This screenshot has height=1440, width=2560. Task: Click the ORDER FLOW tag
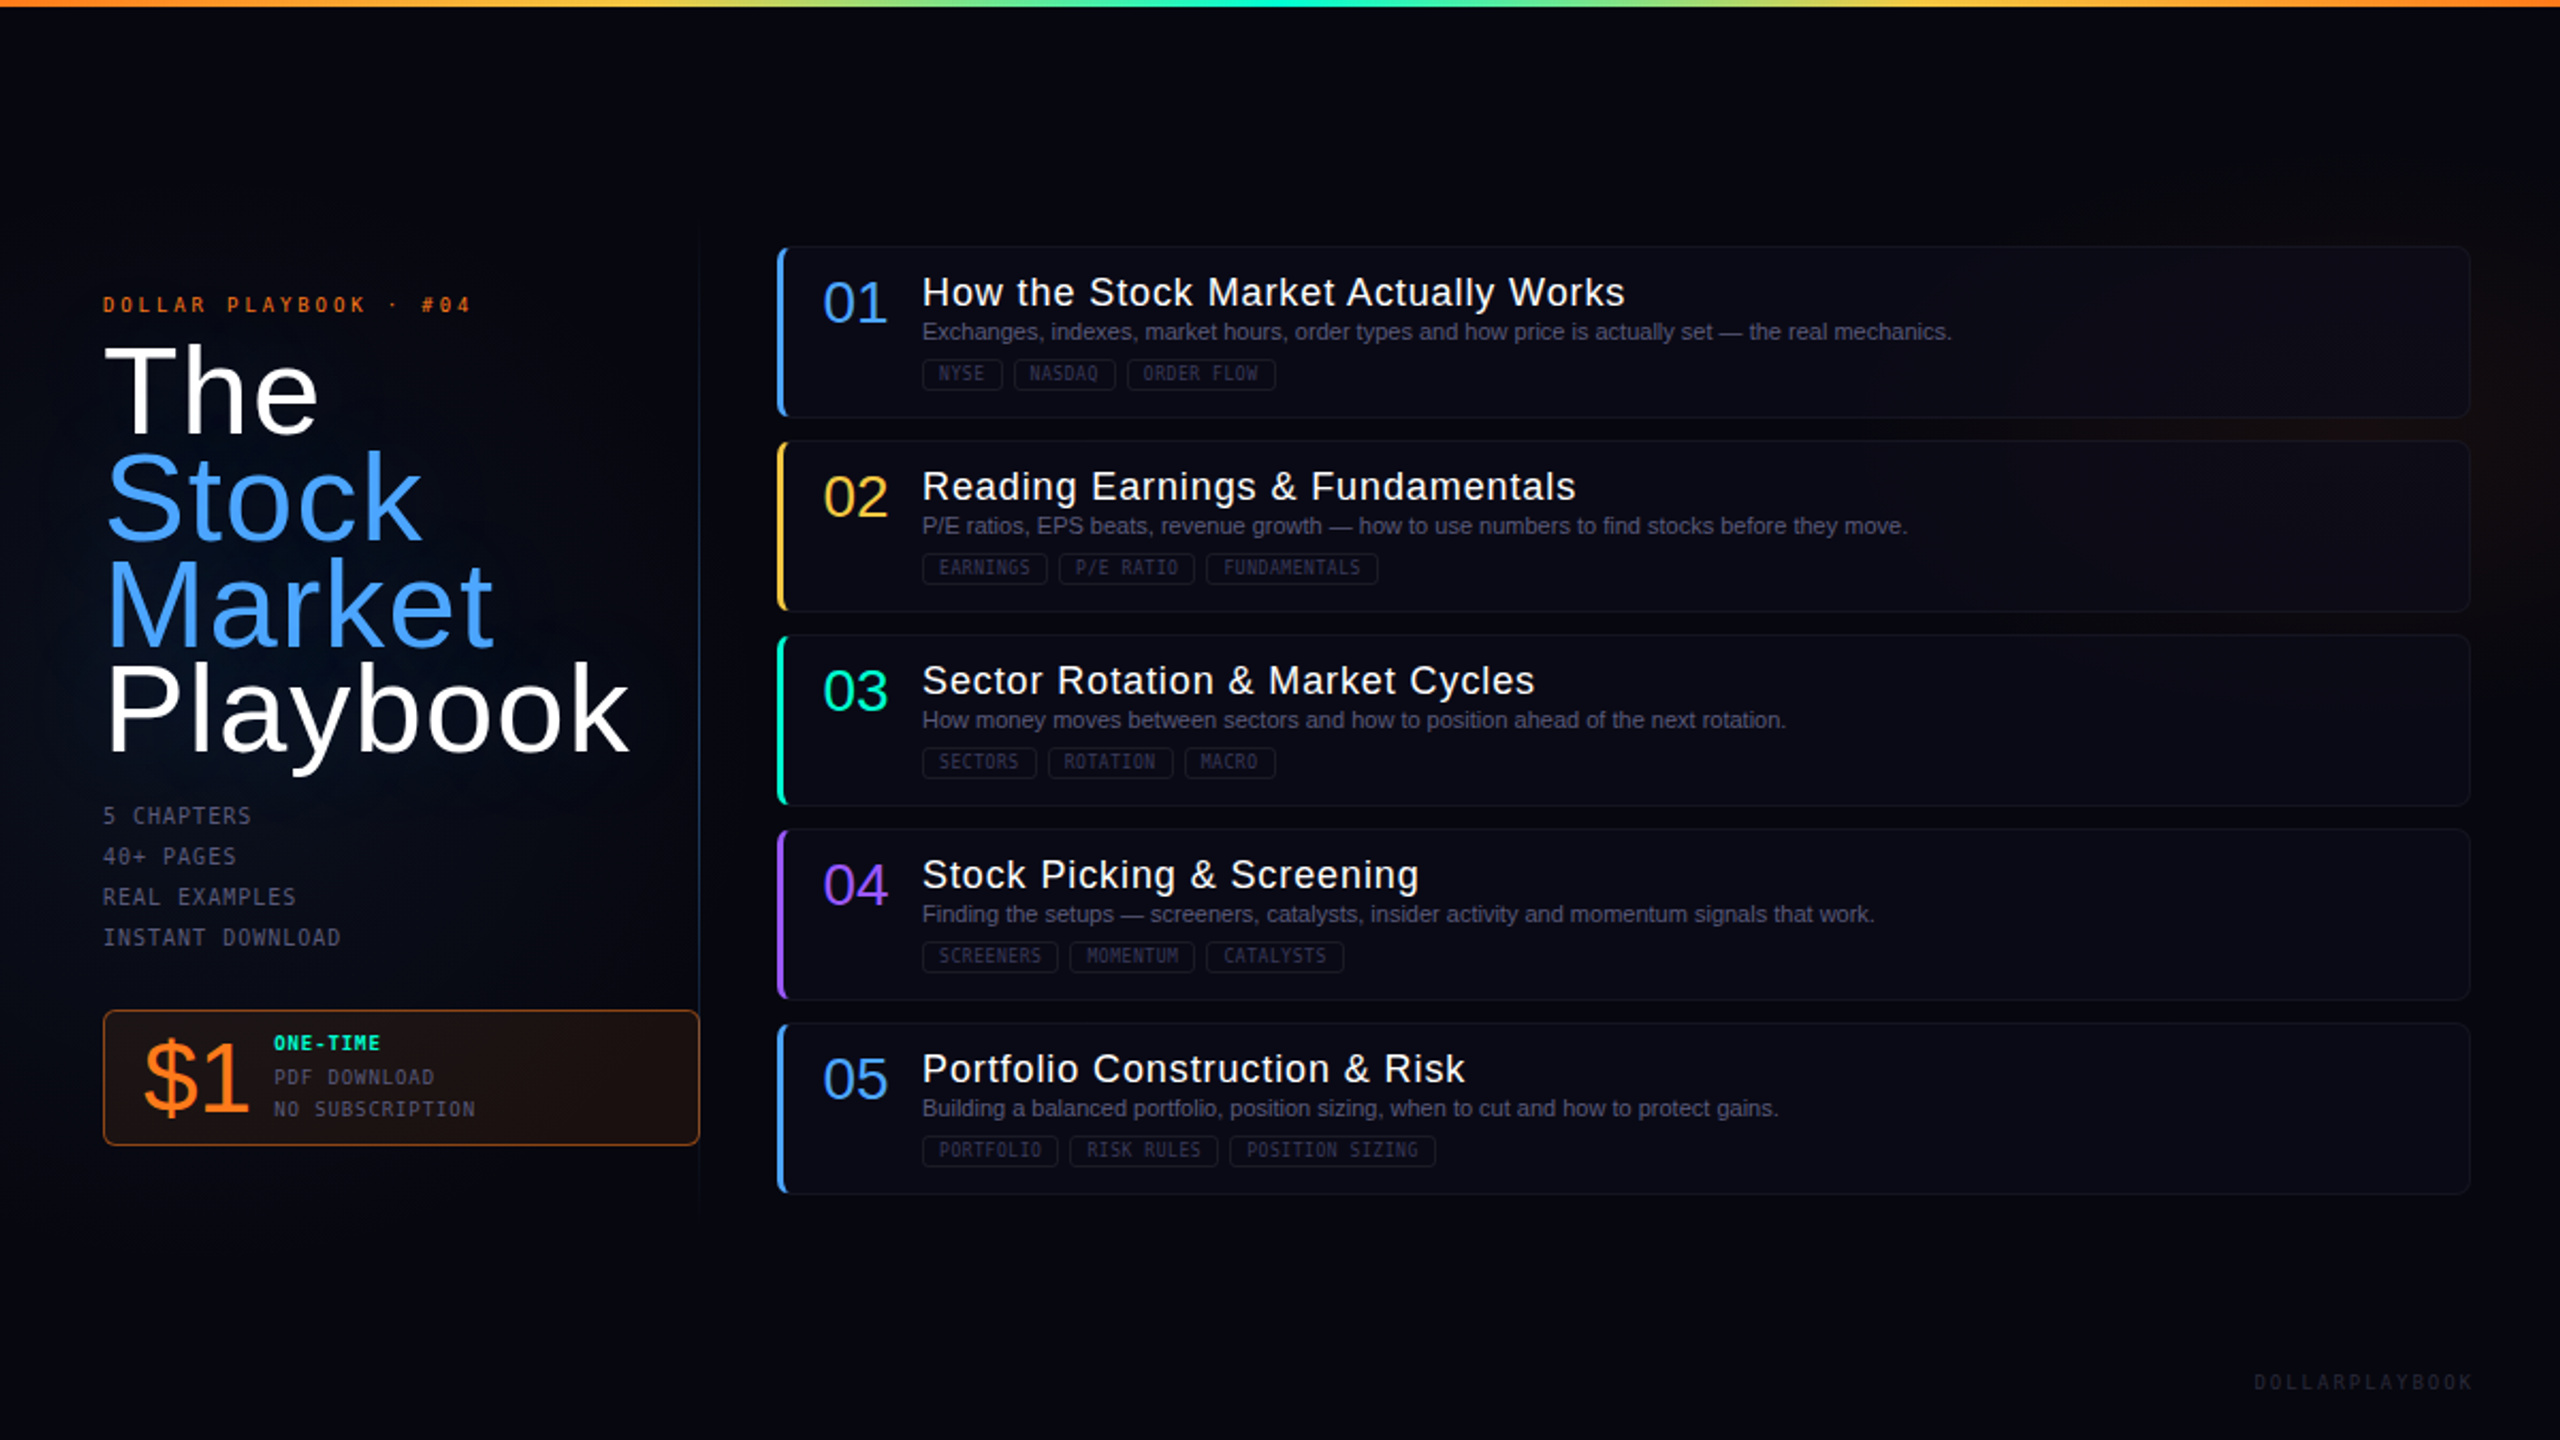coord(1201,374)
